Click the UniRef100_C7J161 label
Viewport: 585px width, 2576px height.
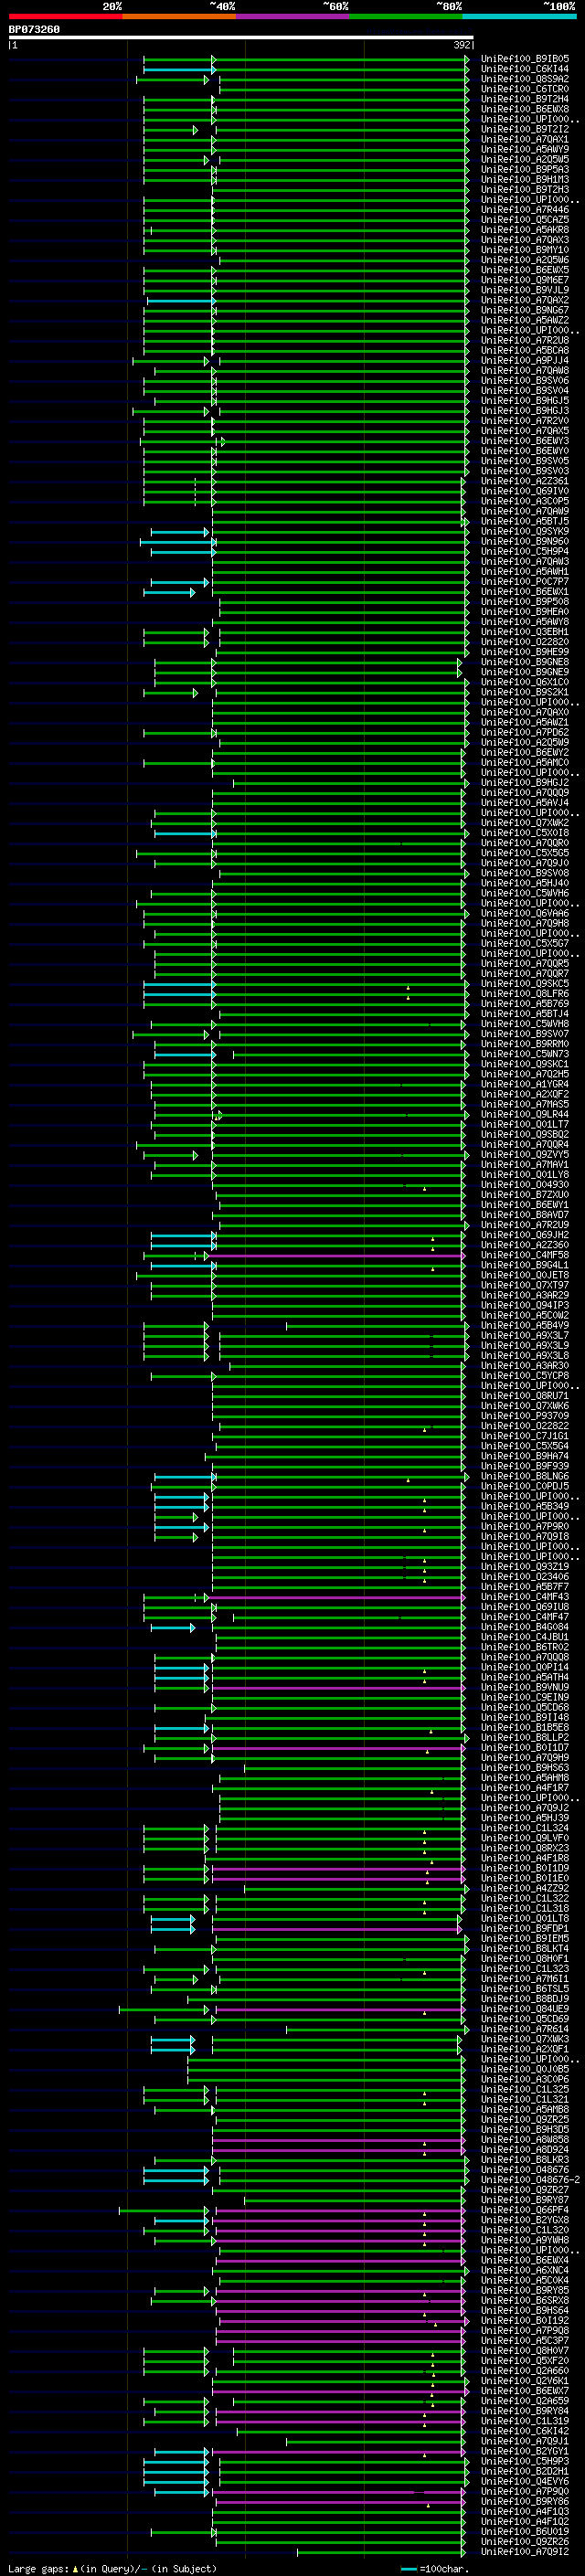point(525,1436)
